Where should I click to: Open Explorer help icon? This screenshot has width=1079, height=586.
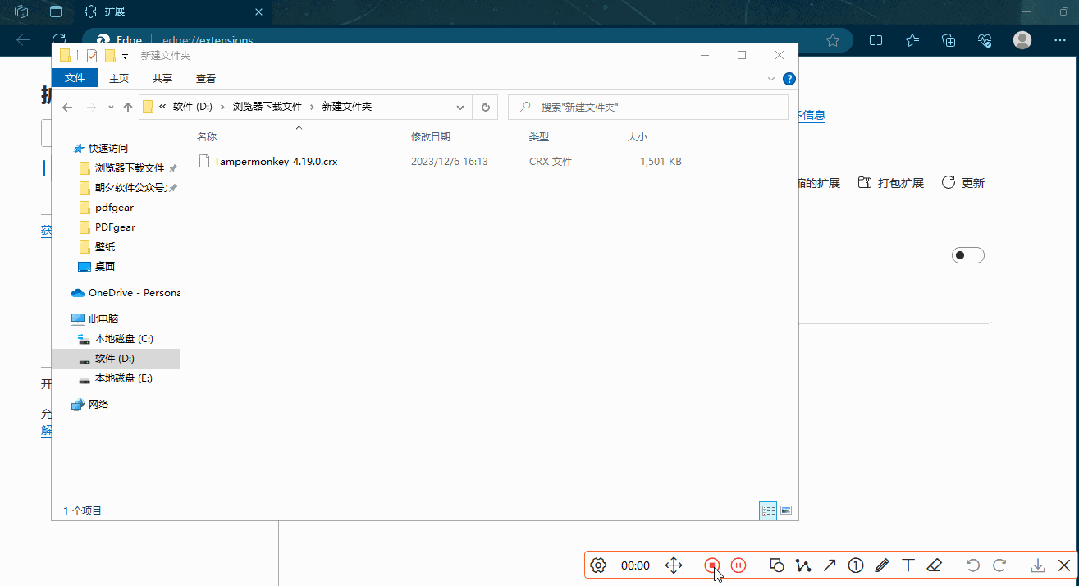(x=789, y=79)
